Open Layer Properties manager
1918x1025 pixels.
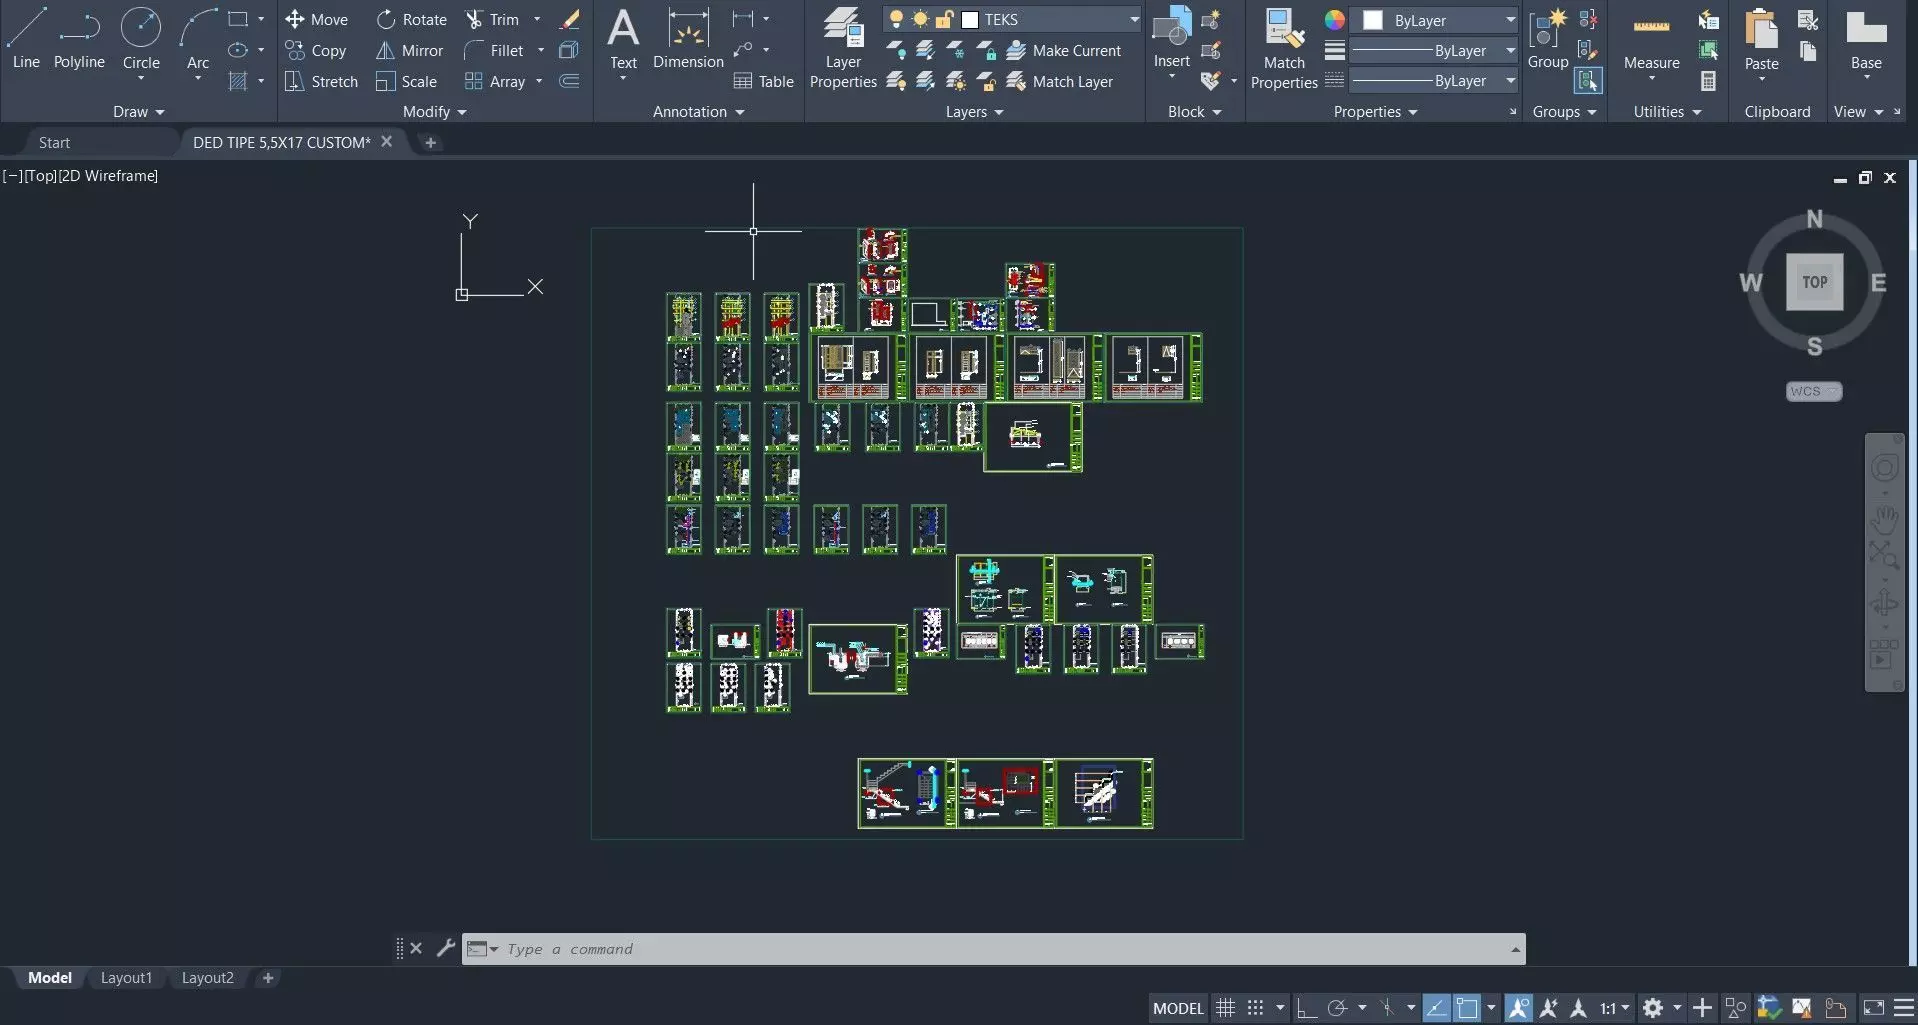point(843,48)
